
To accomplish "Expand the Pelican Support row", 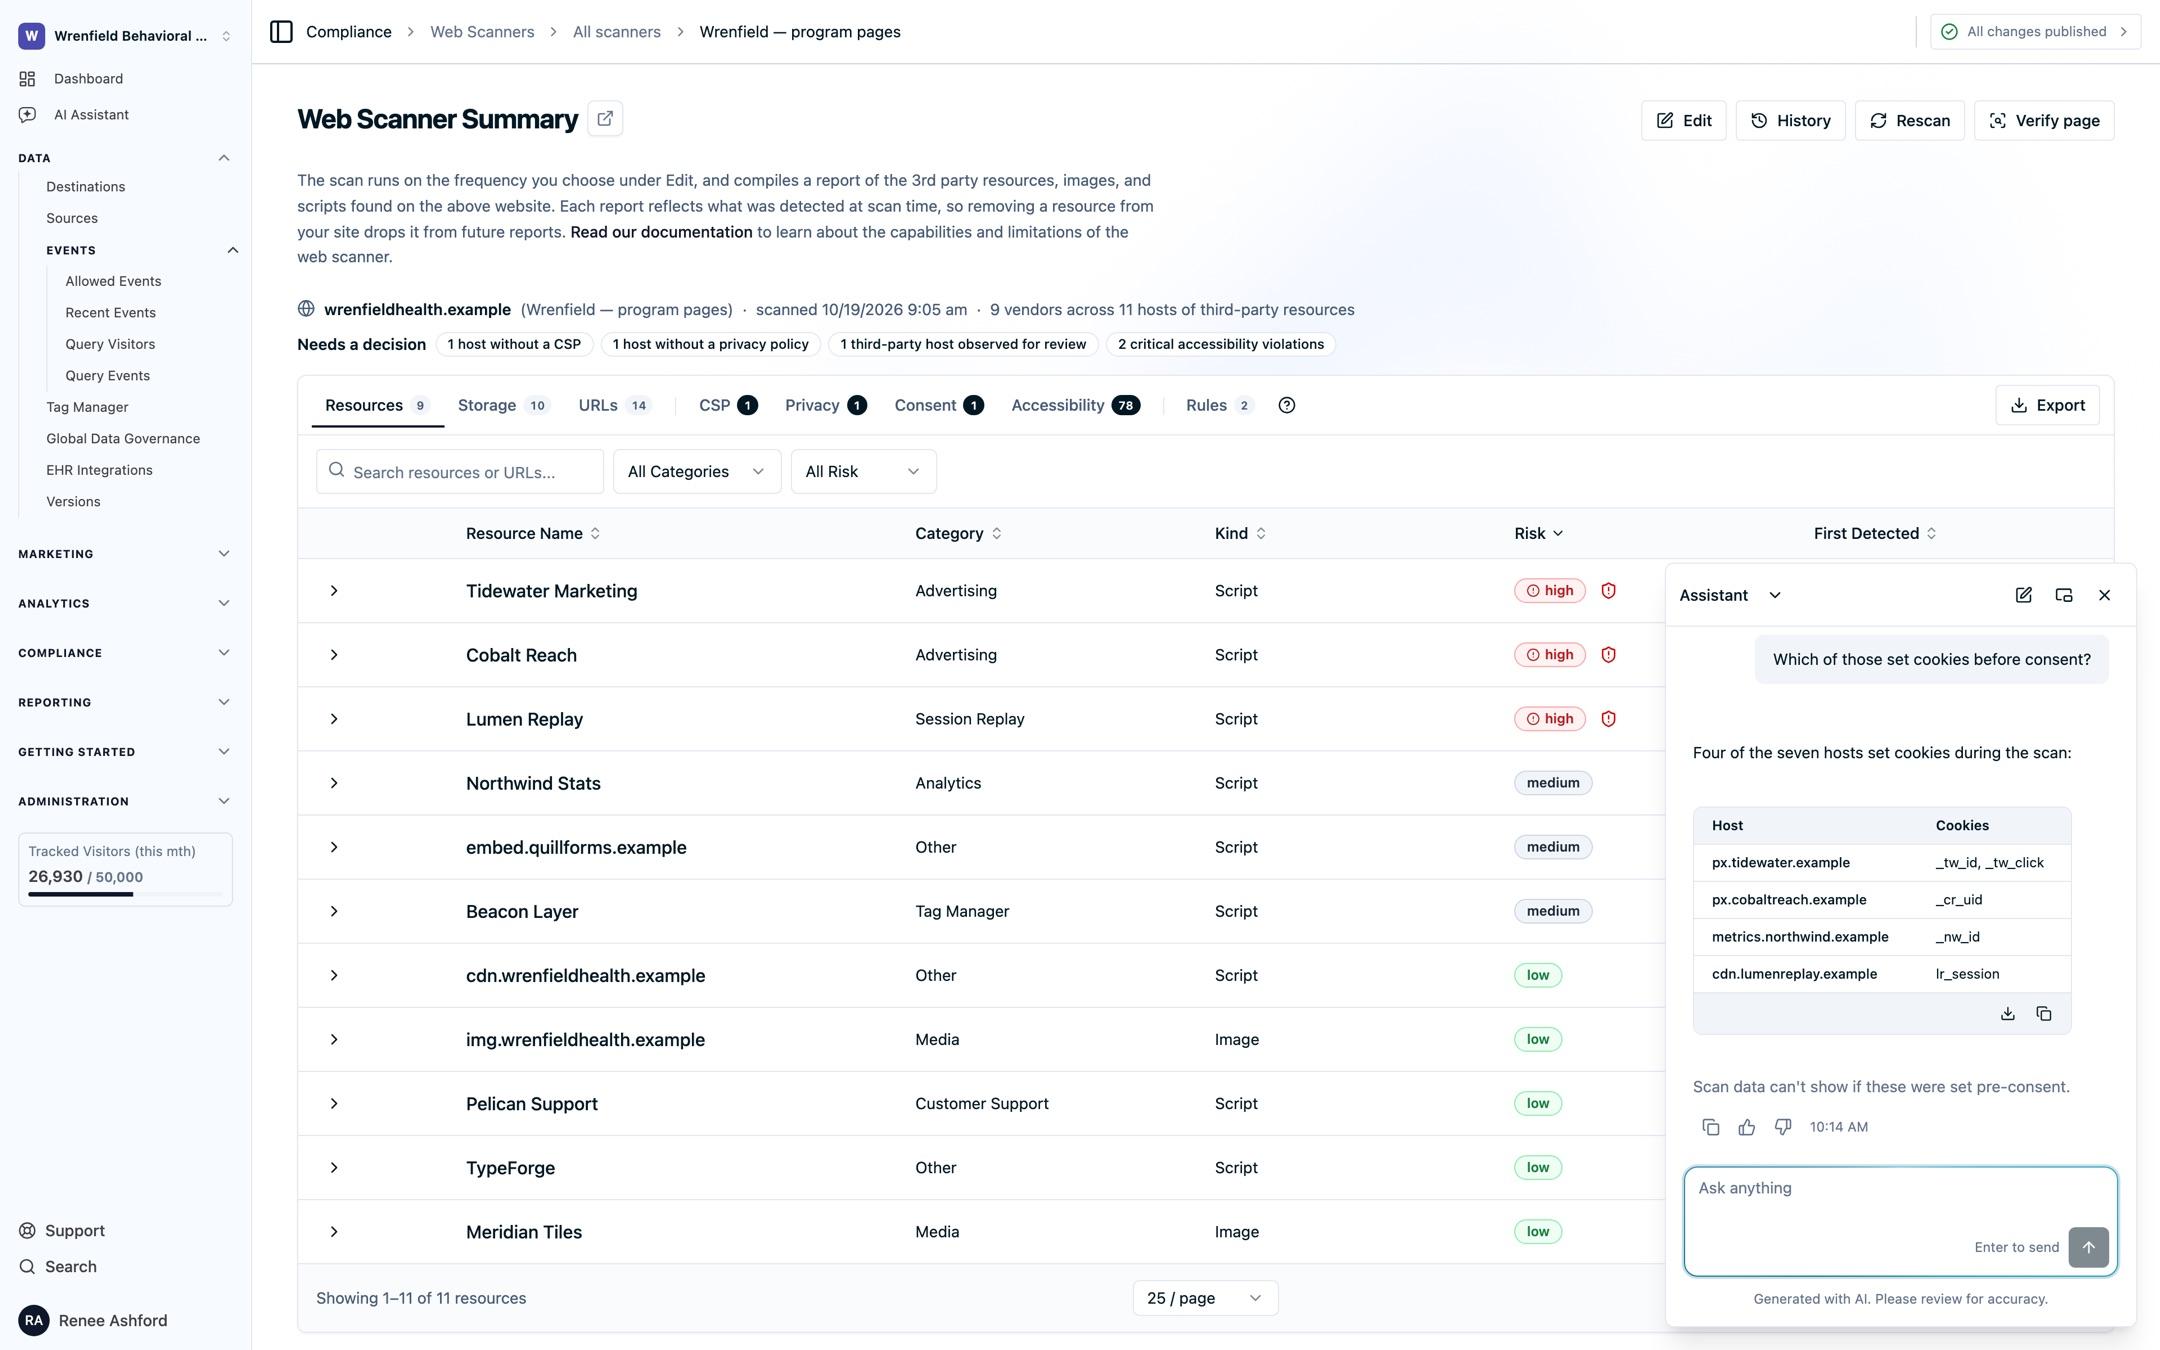I will [x=334, y=1104].
